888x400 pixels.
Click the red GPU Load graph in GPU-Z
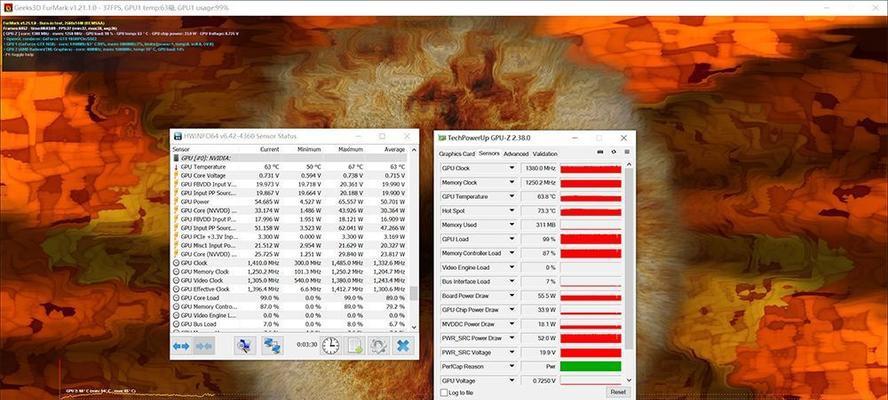tap(591, 239)
